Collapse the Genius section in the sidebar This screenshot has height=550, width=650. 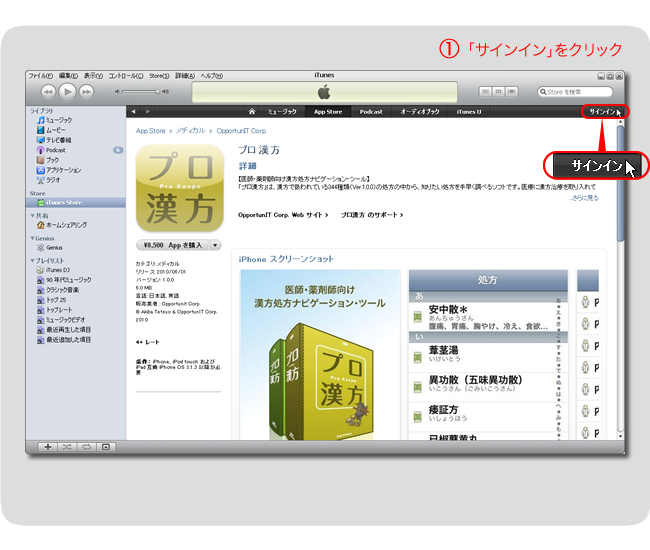[x=32, y=237]
